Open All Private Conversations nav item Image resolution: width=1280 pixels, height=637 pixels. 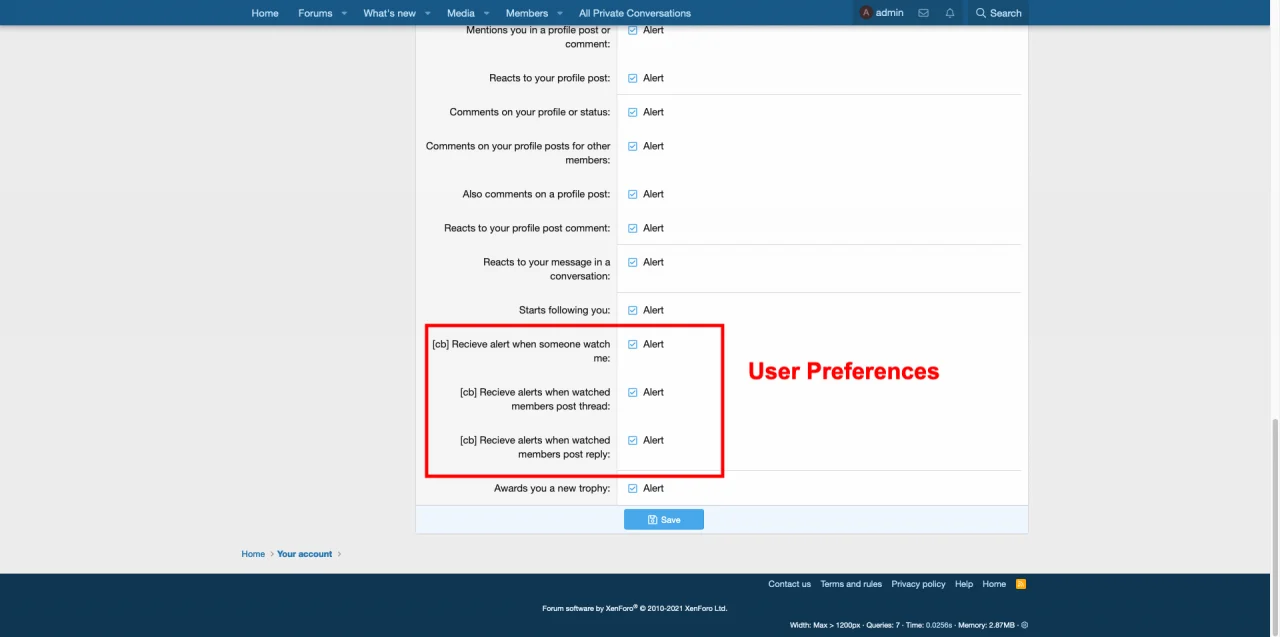pyautogui.click(x=634, y=13)
